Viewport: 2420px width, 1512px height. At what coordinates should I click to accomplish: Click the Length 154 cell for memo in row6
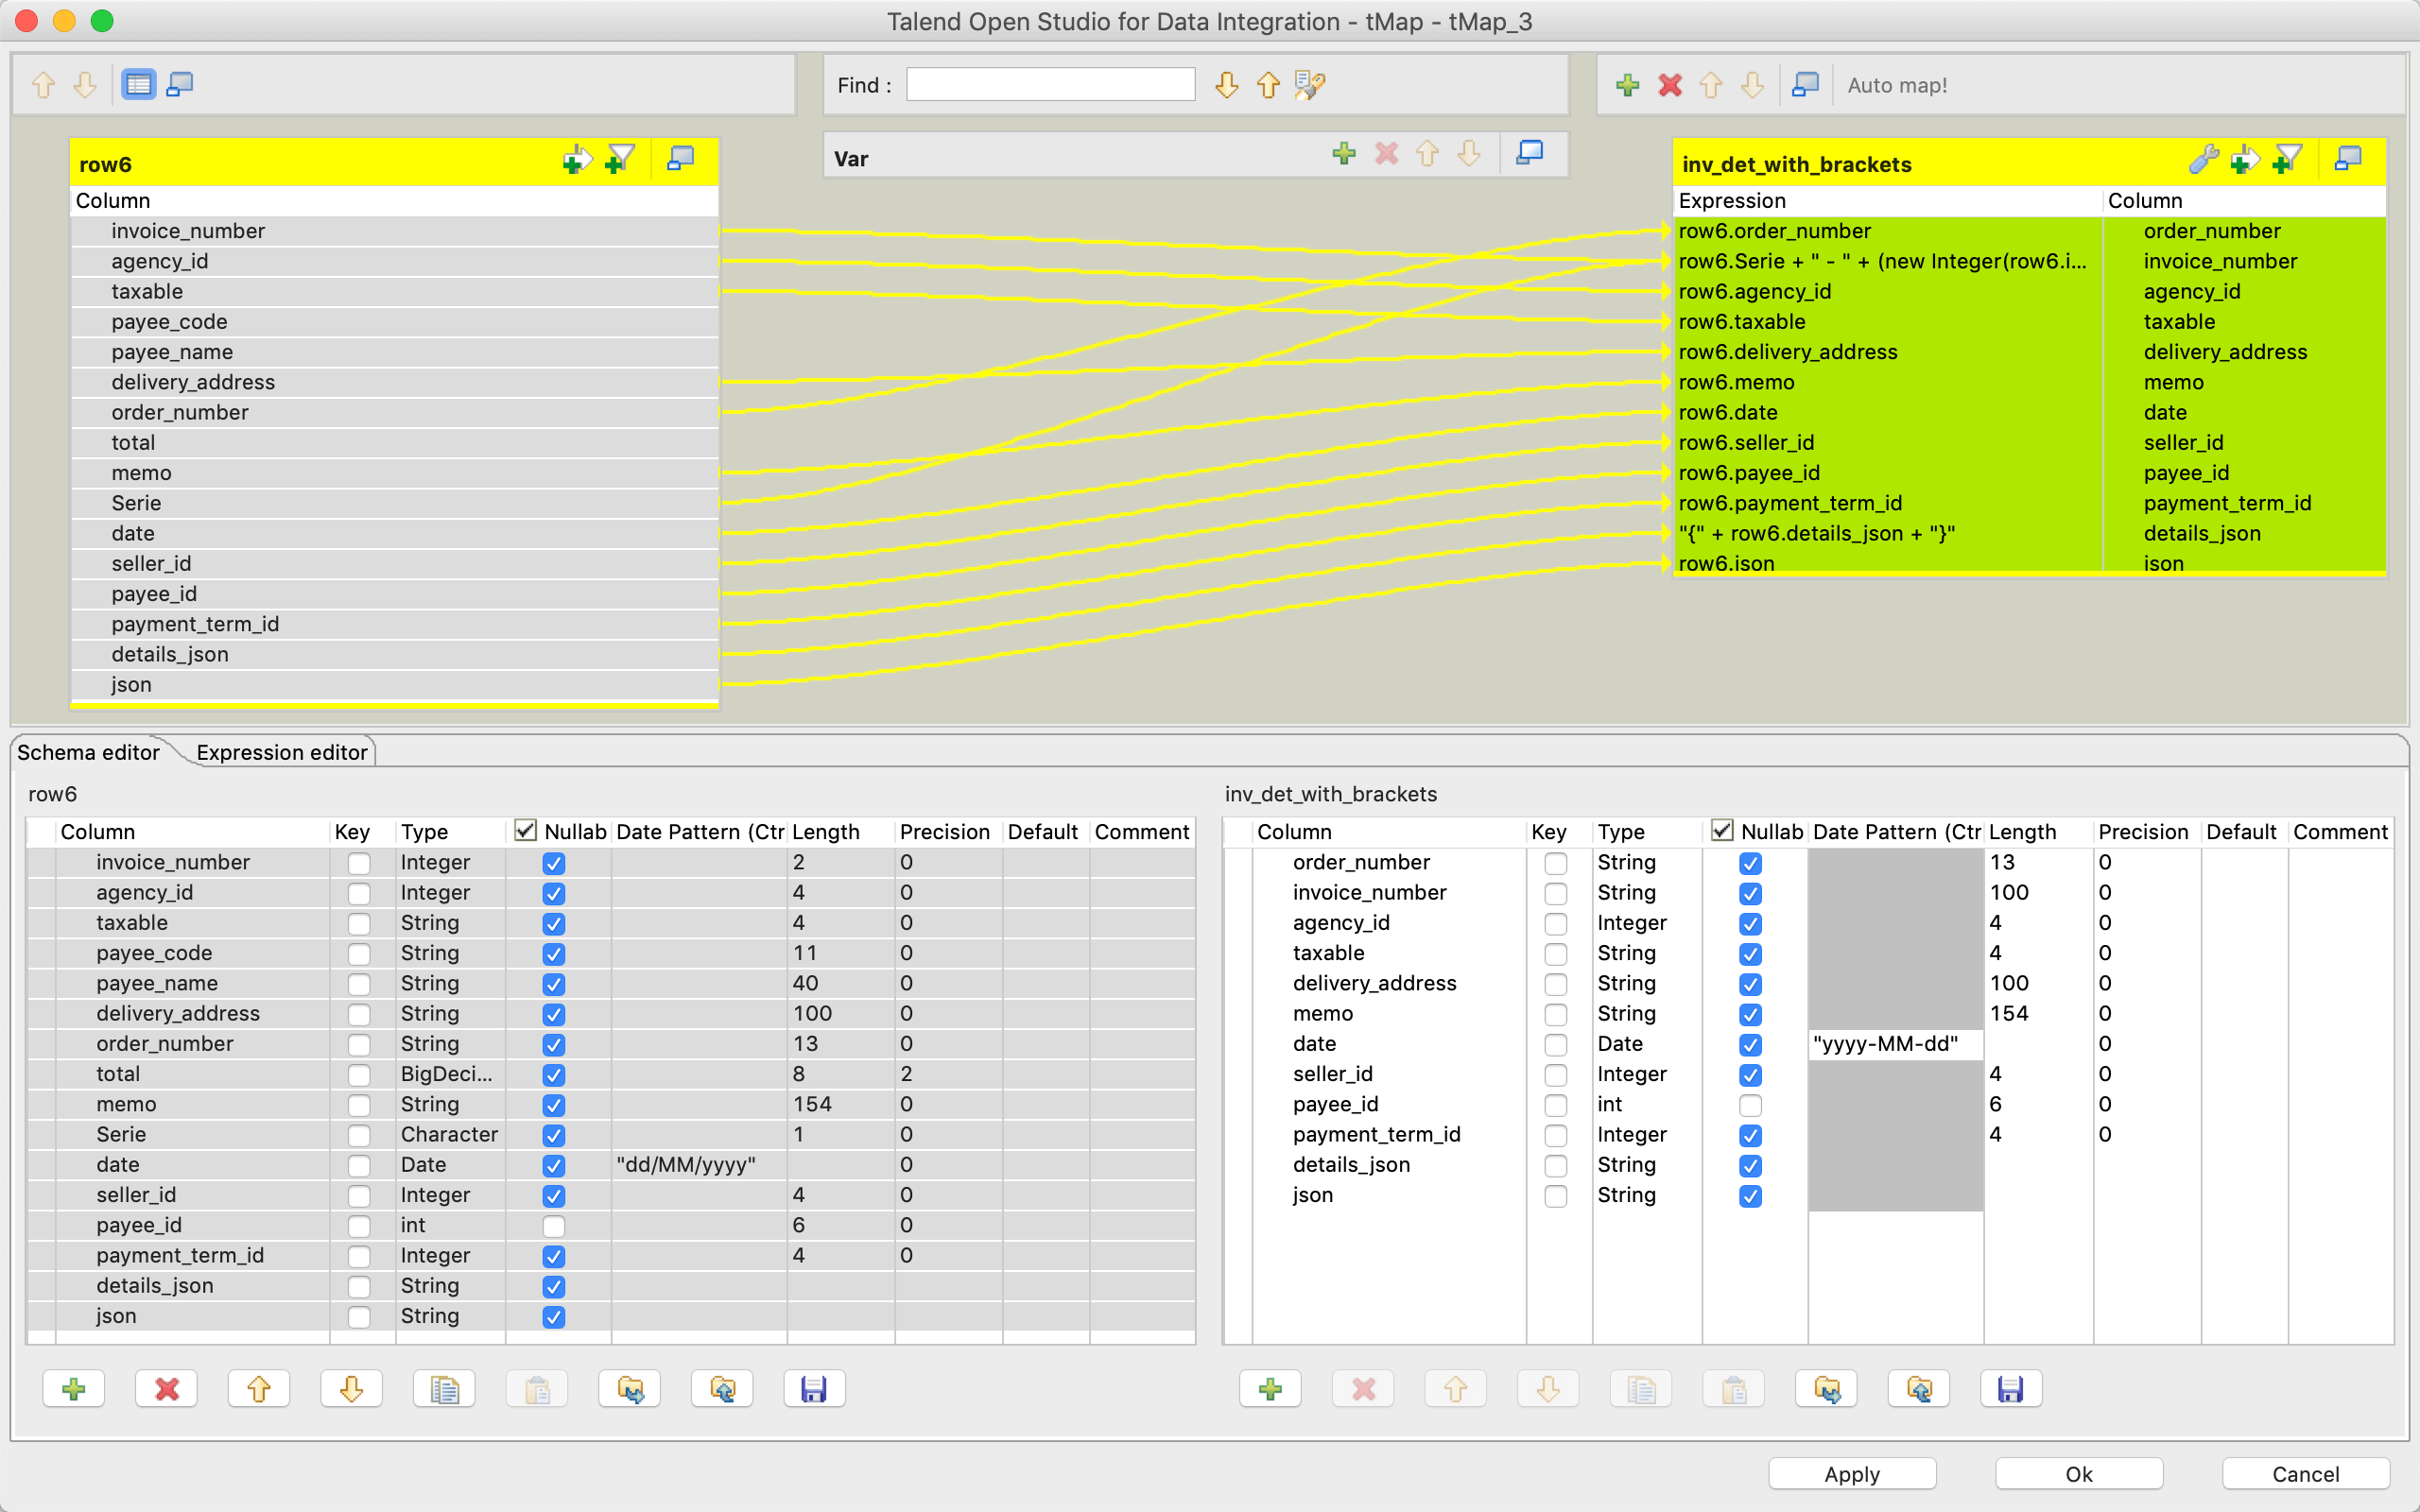[840, 1104]
